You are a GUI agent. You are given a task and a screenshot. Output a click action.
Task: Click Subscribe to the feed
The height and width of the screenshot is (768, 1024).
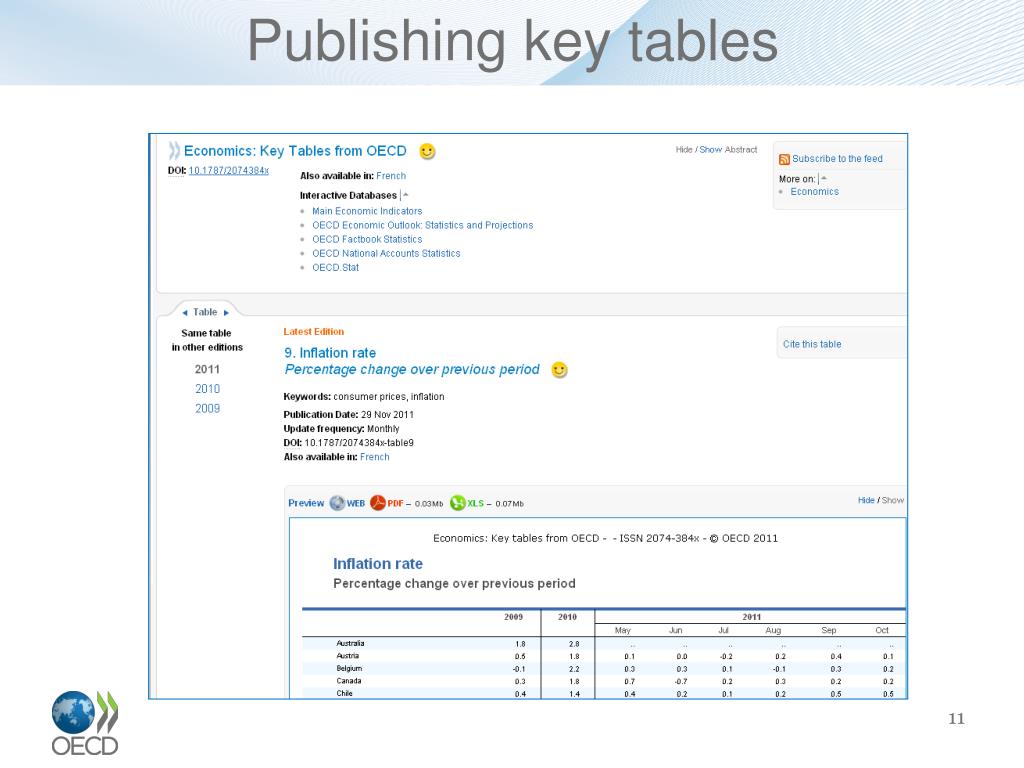click(837, 159)
